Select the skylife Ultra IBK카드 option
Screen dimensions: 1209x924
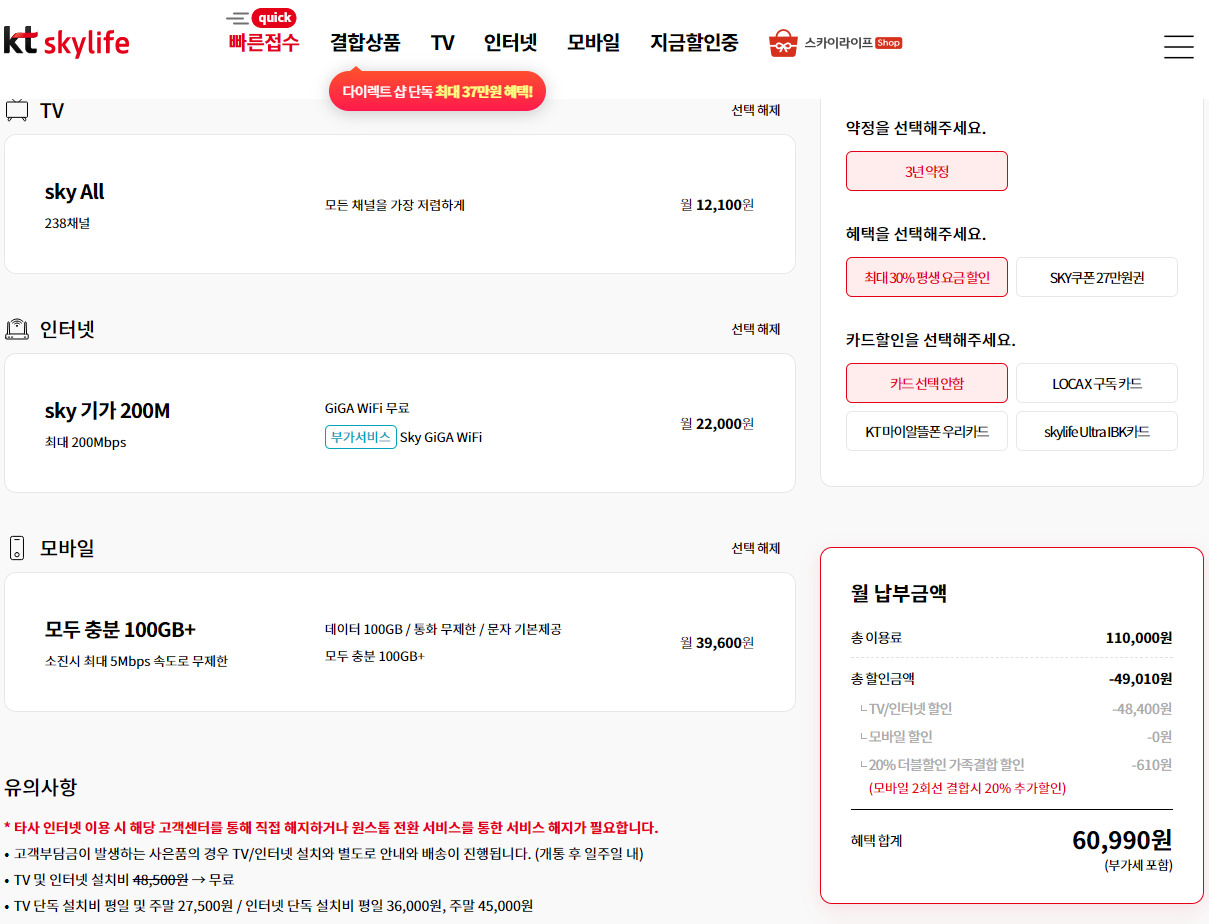[x=1096, y=431]
